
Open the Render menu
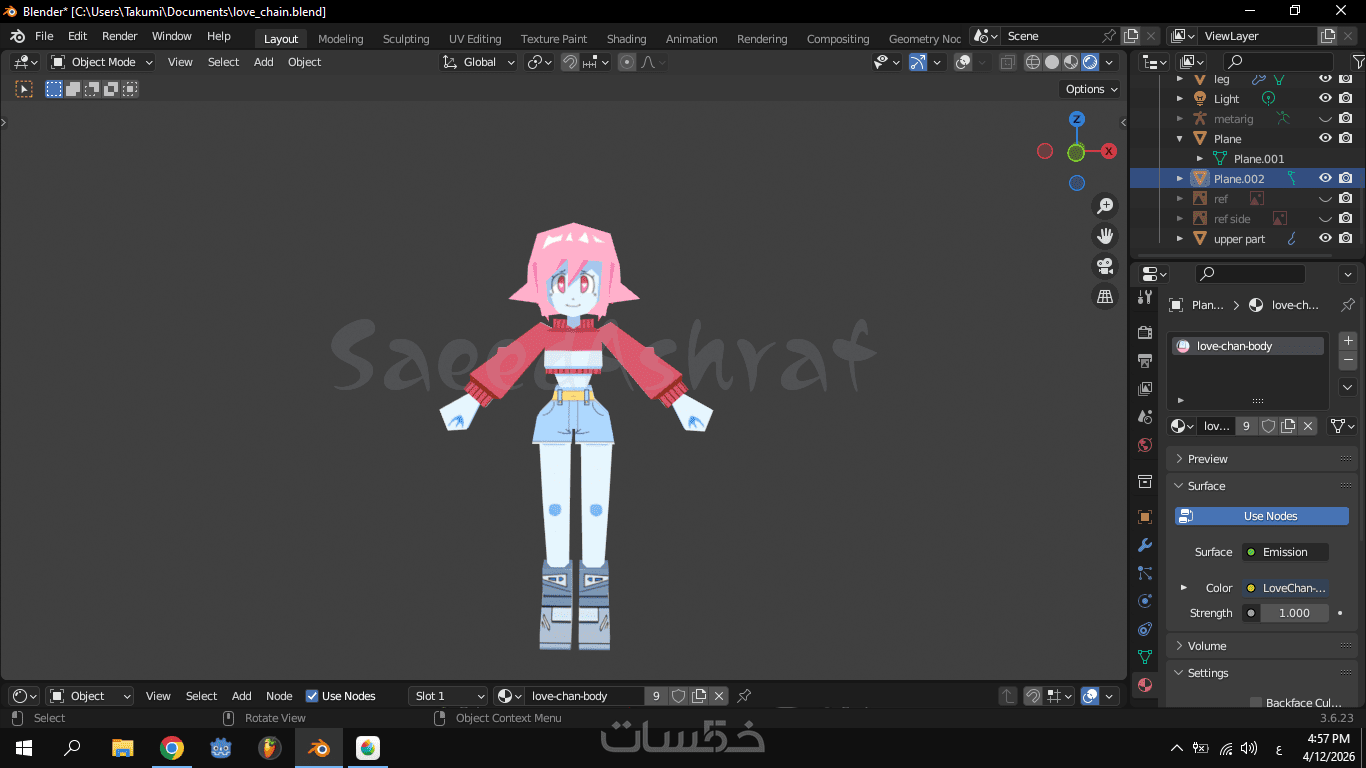point(120,36)
